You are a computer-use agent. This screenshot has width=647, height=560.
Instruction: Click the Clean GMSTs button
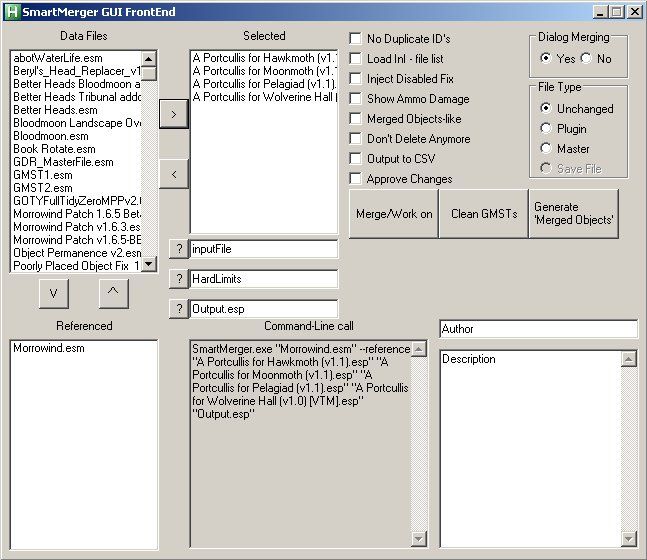pos(484,214)
